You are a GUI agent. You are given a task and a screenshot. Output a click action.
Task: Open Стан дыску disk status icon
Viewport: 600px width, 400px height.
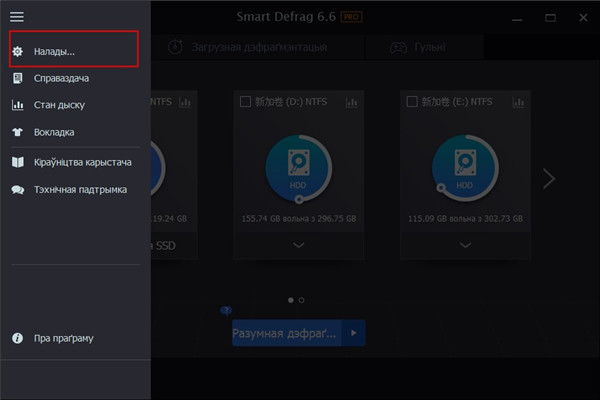[x=17, y=105]
